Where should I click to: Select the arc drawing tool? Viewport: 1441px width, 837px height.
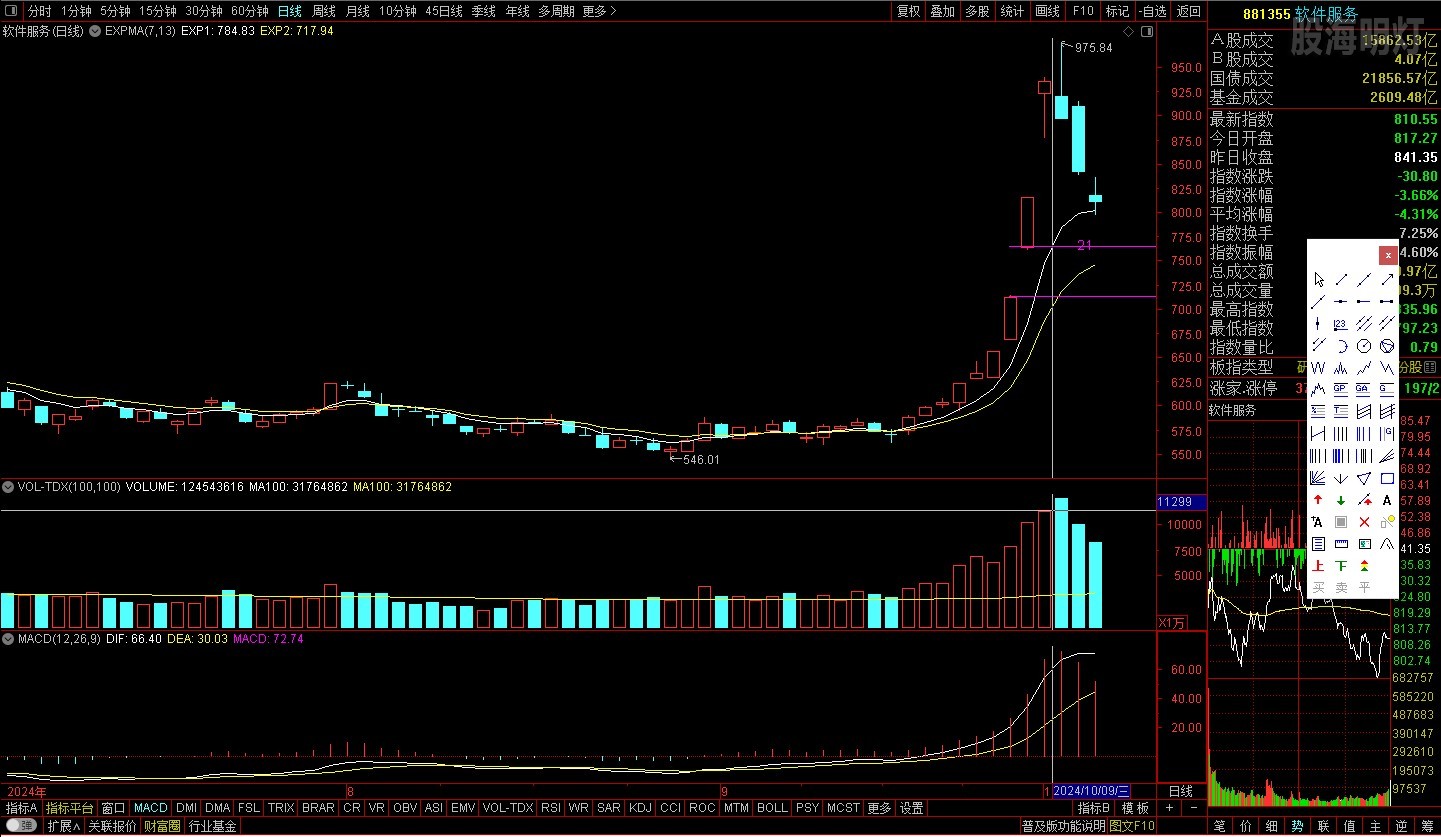1341,345
